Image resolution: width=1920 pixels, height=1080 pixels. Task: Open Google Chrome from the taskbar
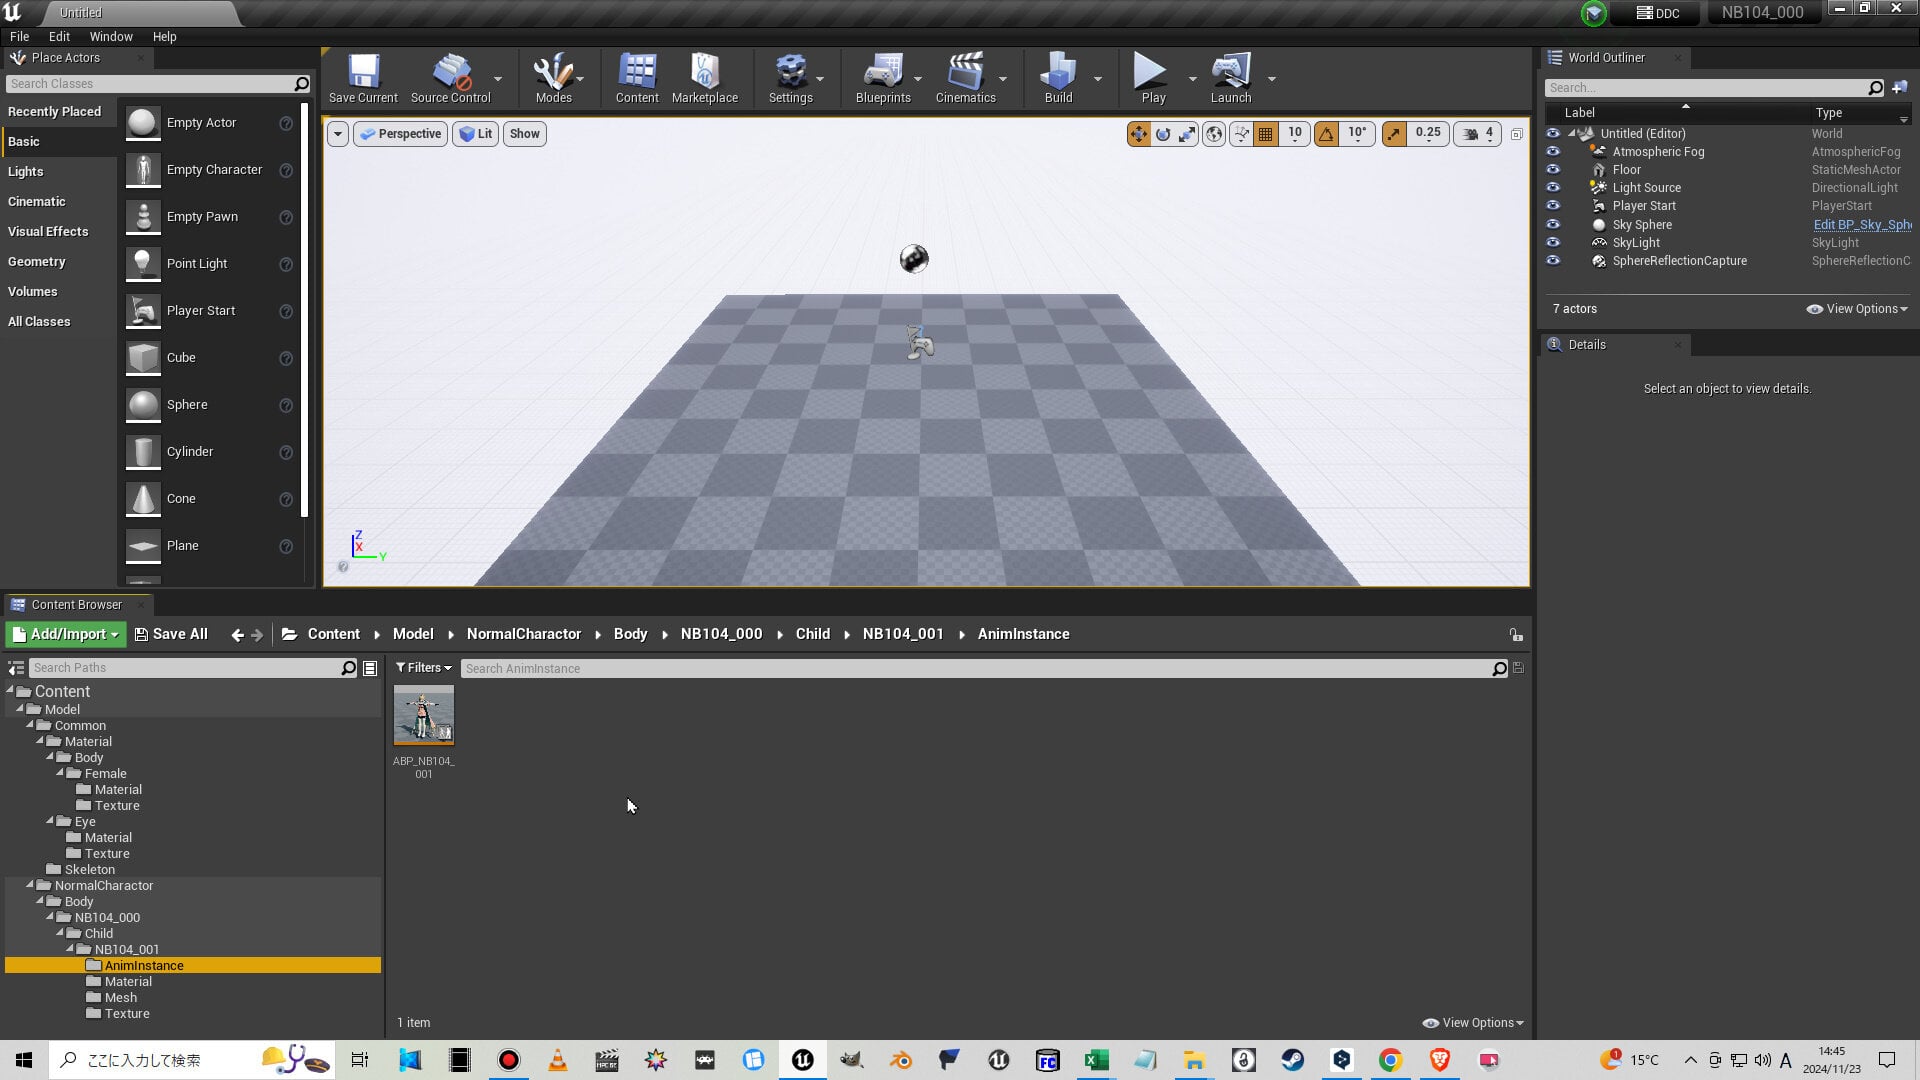[1390, 1060]
